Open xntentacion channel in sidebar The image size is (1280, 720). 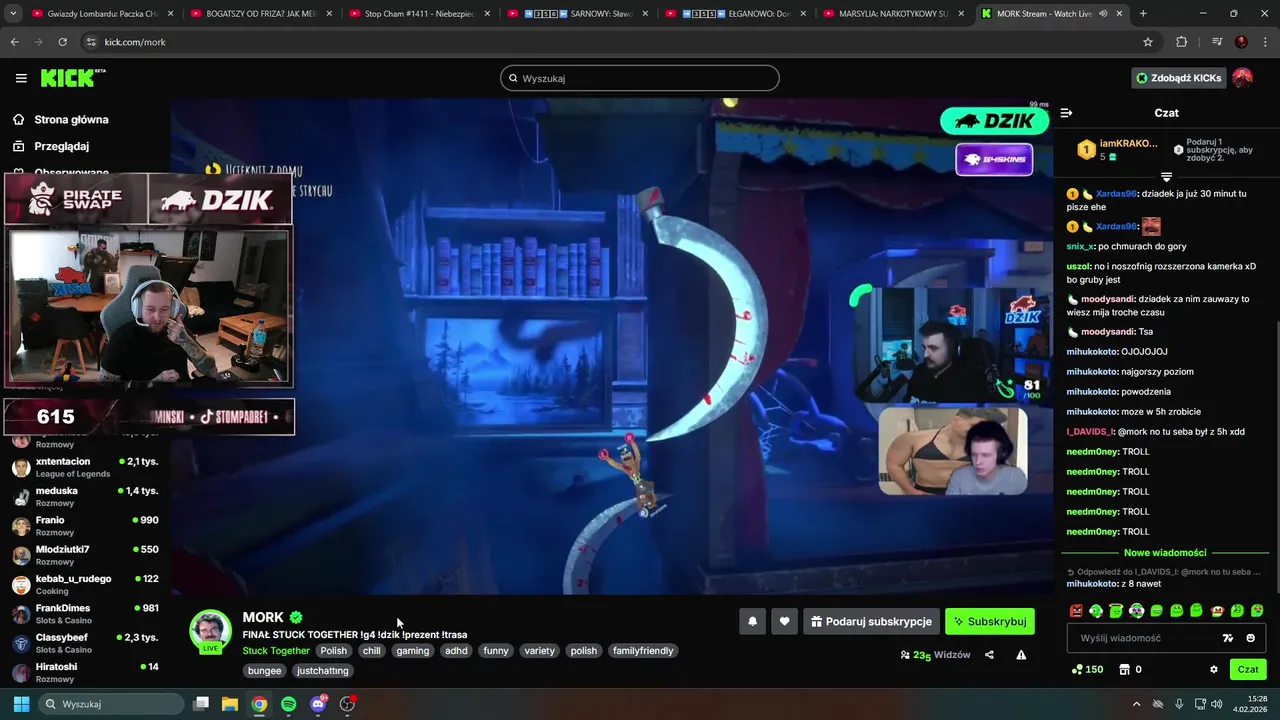click(x=85, y=467)
